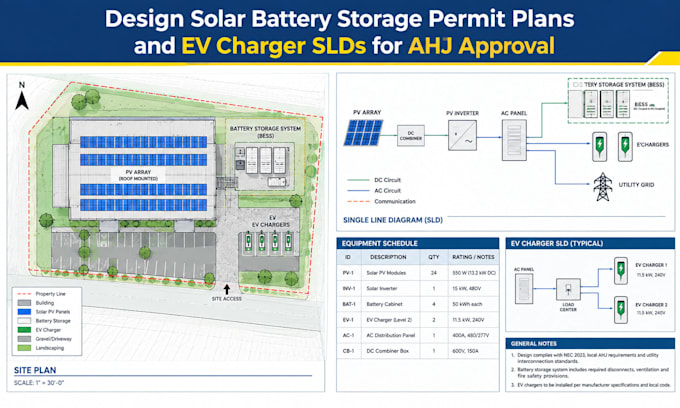Select the EV Charger 1 icon

[621, 271]
